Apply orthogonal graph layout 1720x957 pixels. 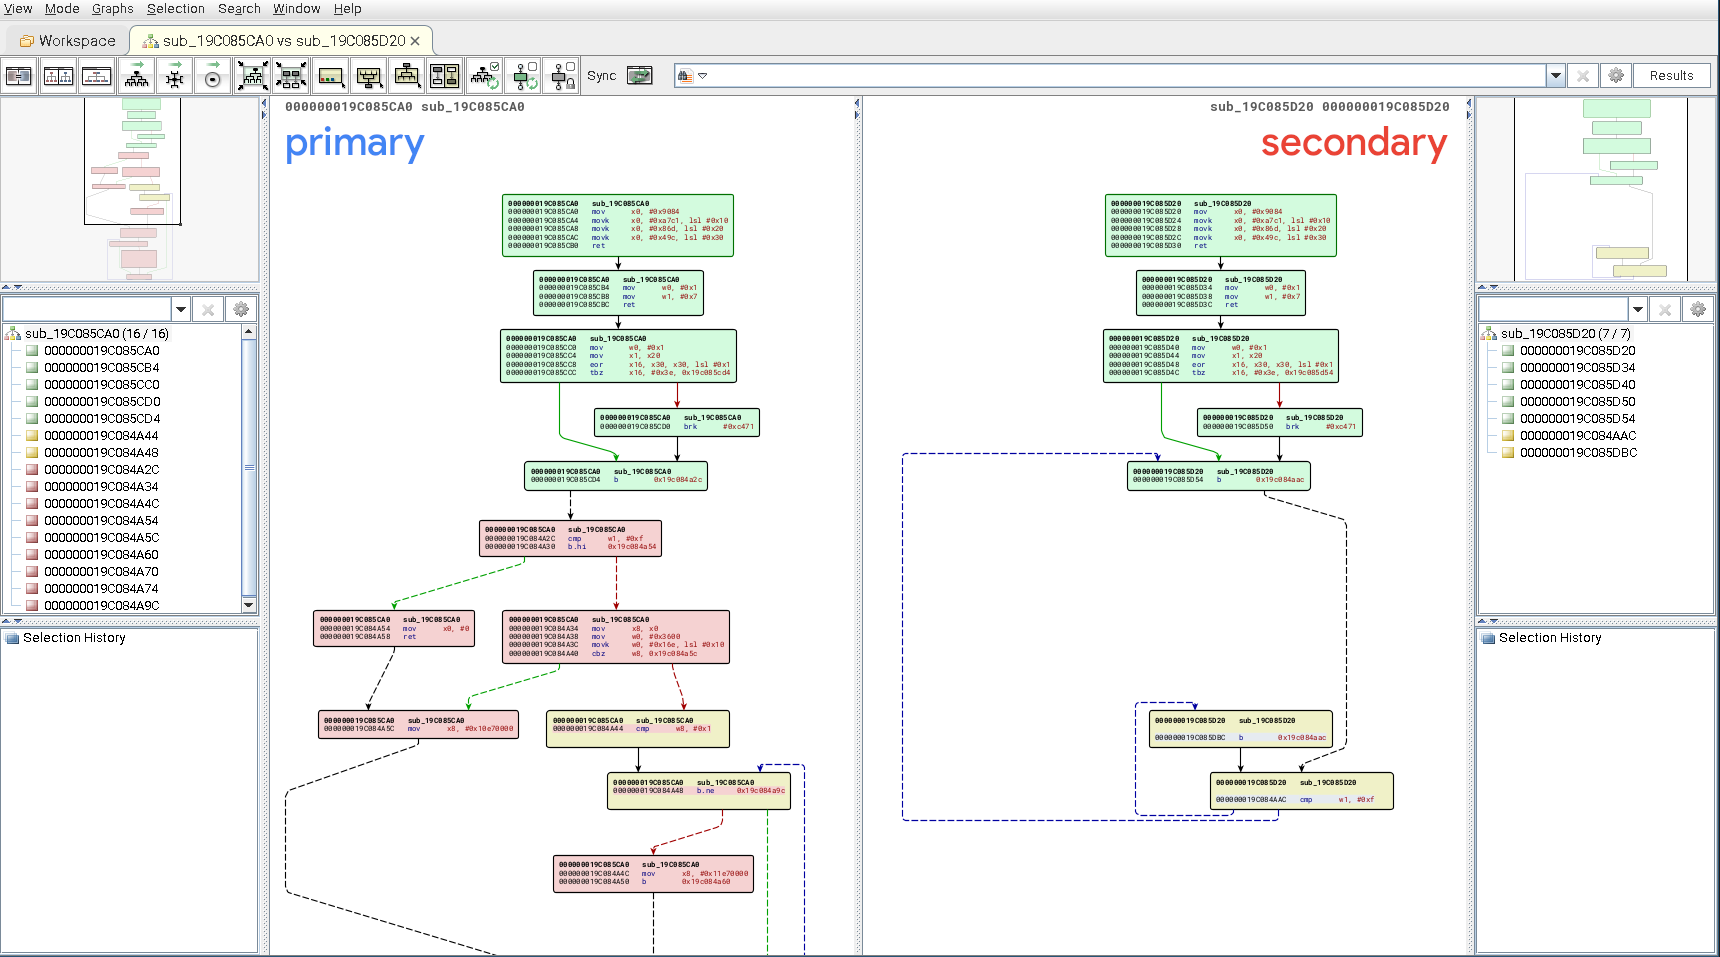[175, 76]
